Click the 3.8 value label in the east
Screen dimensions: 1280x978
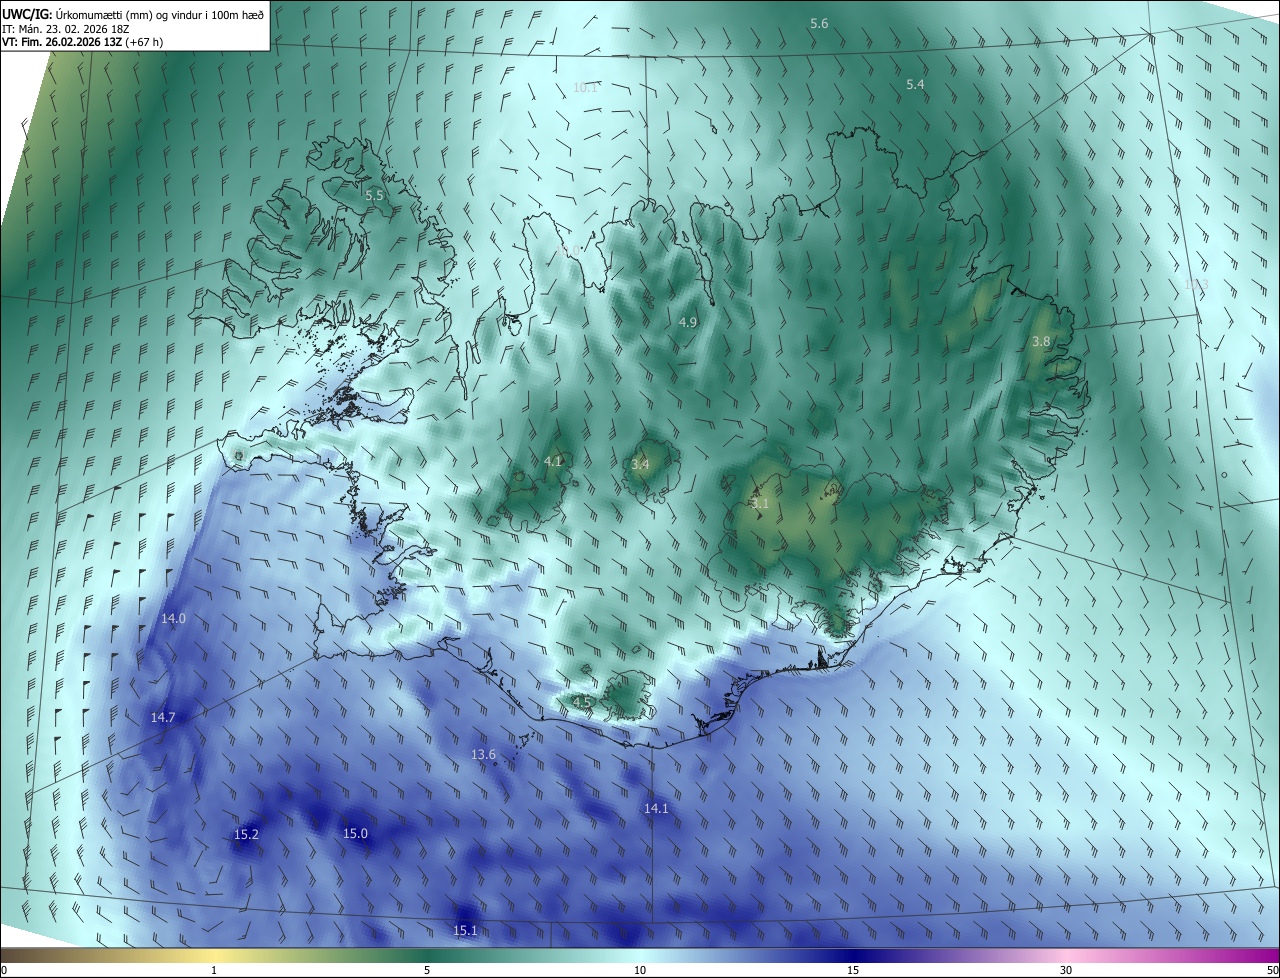pyautogui.click(x=1041, y=341)
